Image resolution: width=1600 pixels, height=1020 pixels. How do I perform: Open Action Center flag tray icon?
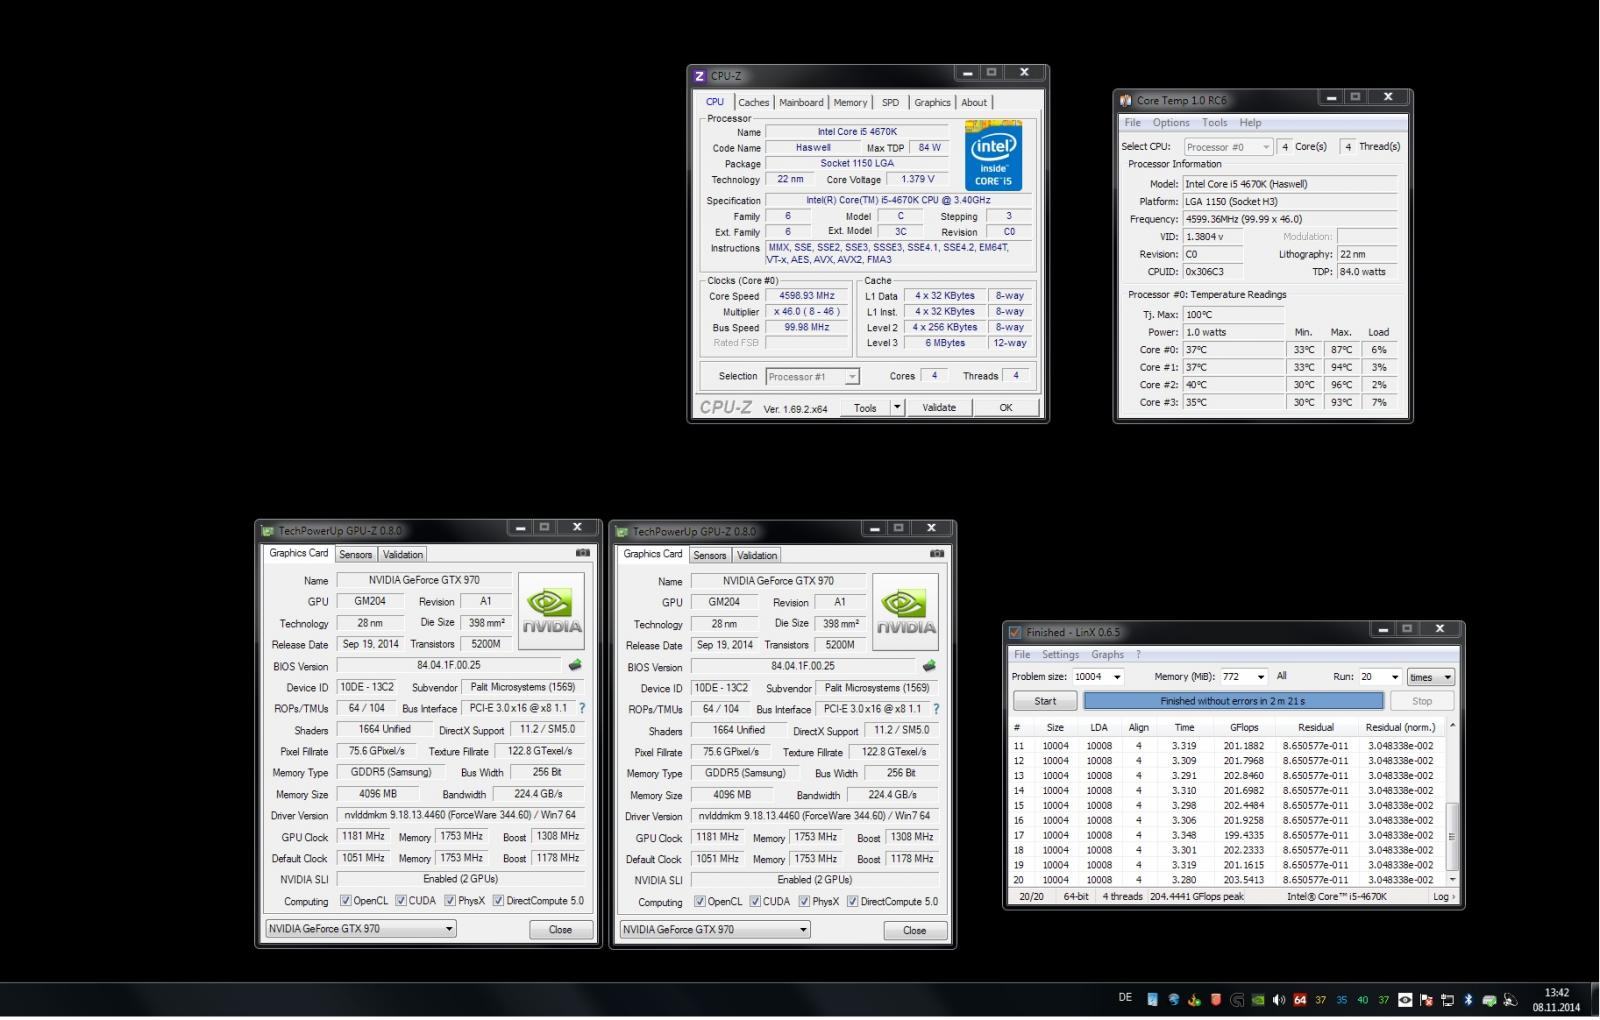[1426, 1000]
